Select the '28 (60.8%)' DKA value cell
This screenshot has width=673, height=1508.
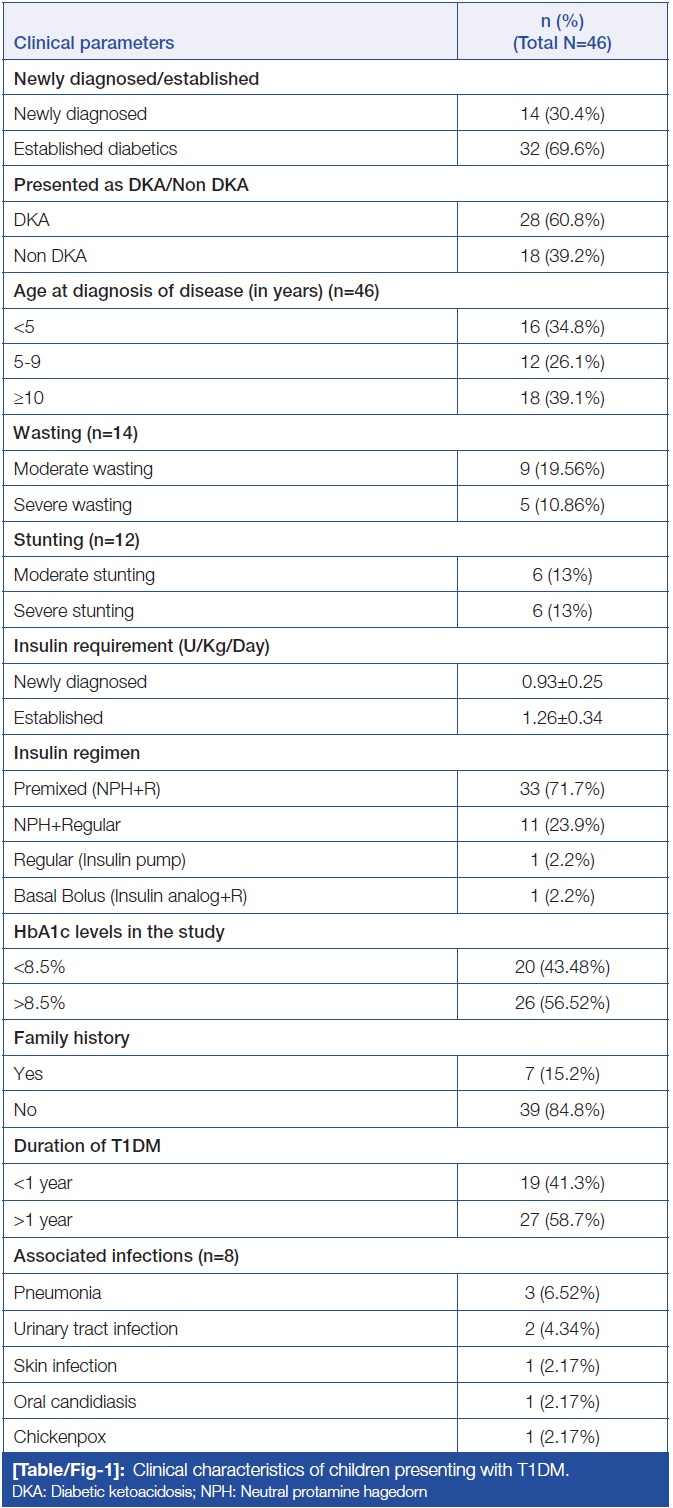pos(561,220)
